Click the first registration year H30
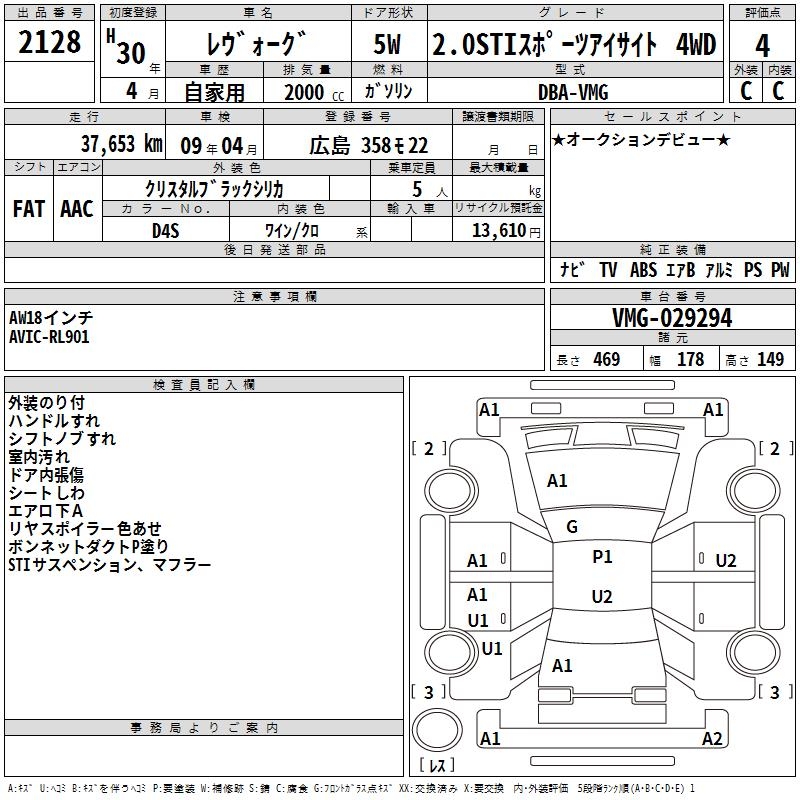 point(127,47)
